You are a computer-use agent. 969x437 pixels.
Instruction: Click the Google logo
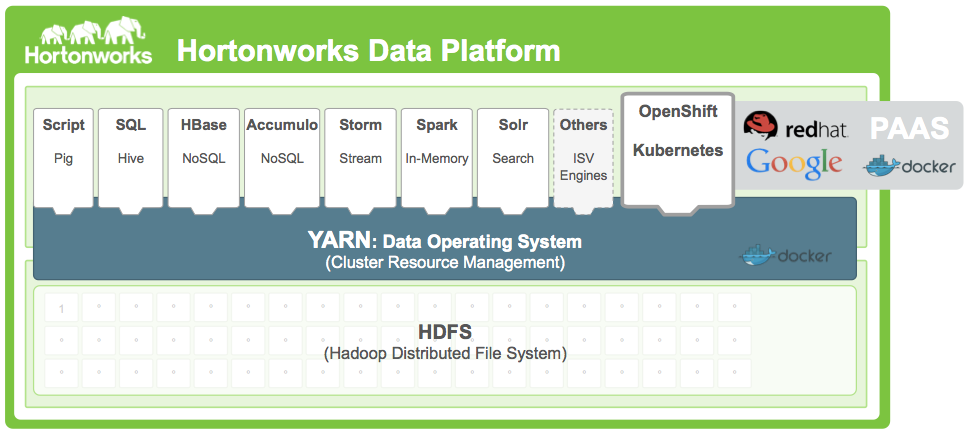click(794, 163)
